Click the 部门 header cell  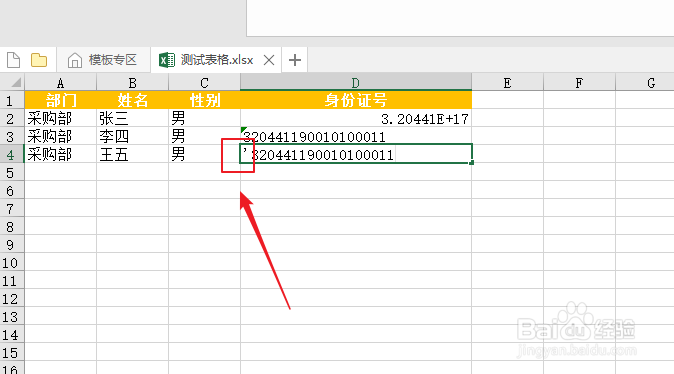pos(61,100)
